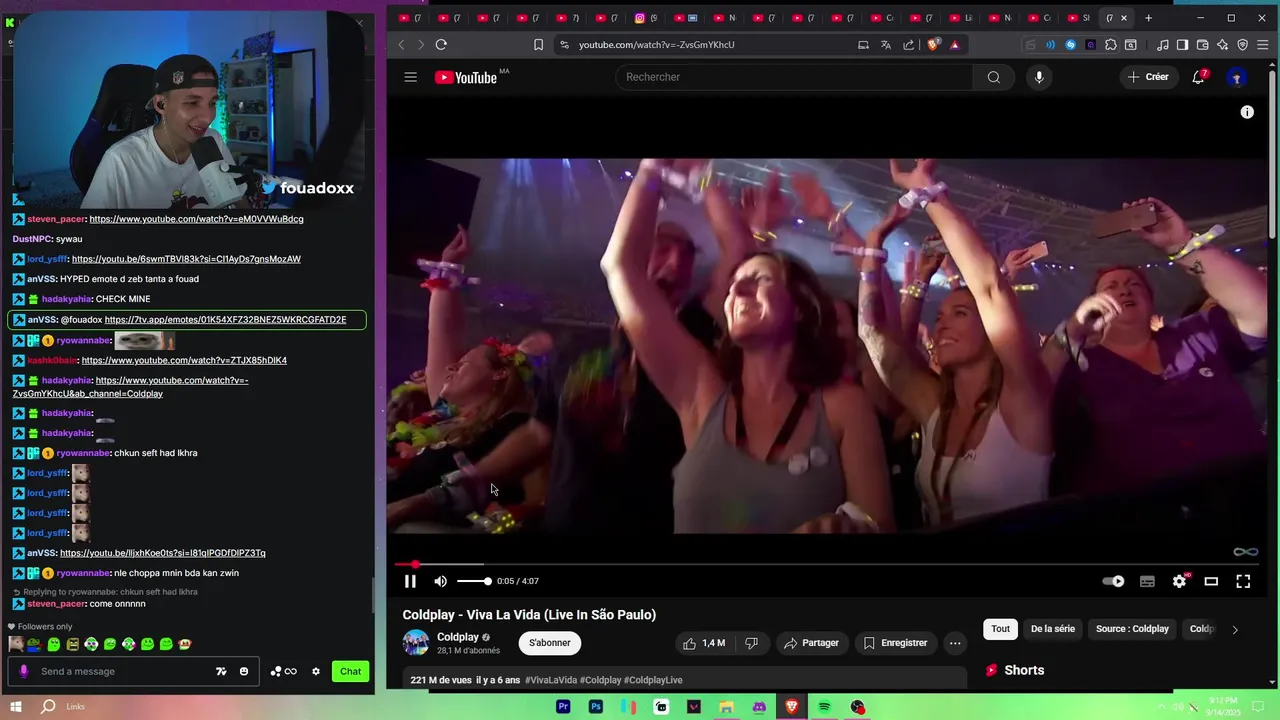This screenshot has width=1280, height=720.
Task: Open the Brave Rewards triangle icon
Action: point(954,44)
